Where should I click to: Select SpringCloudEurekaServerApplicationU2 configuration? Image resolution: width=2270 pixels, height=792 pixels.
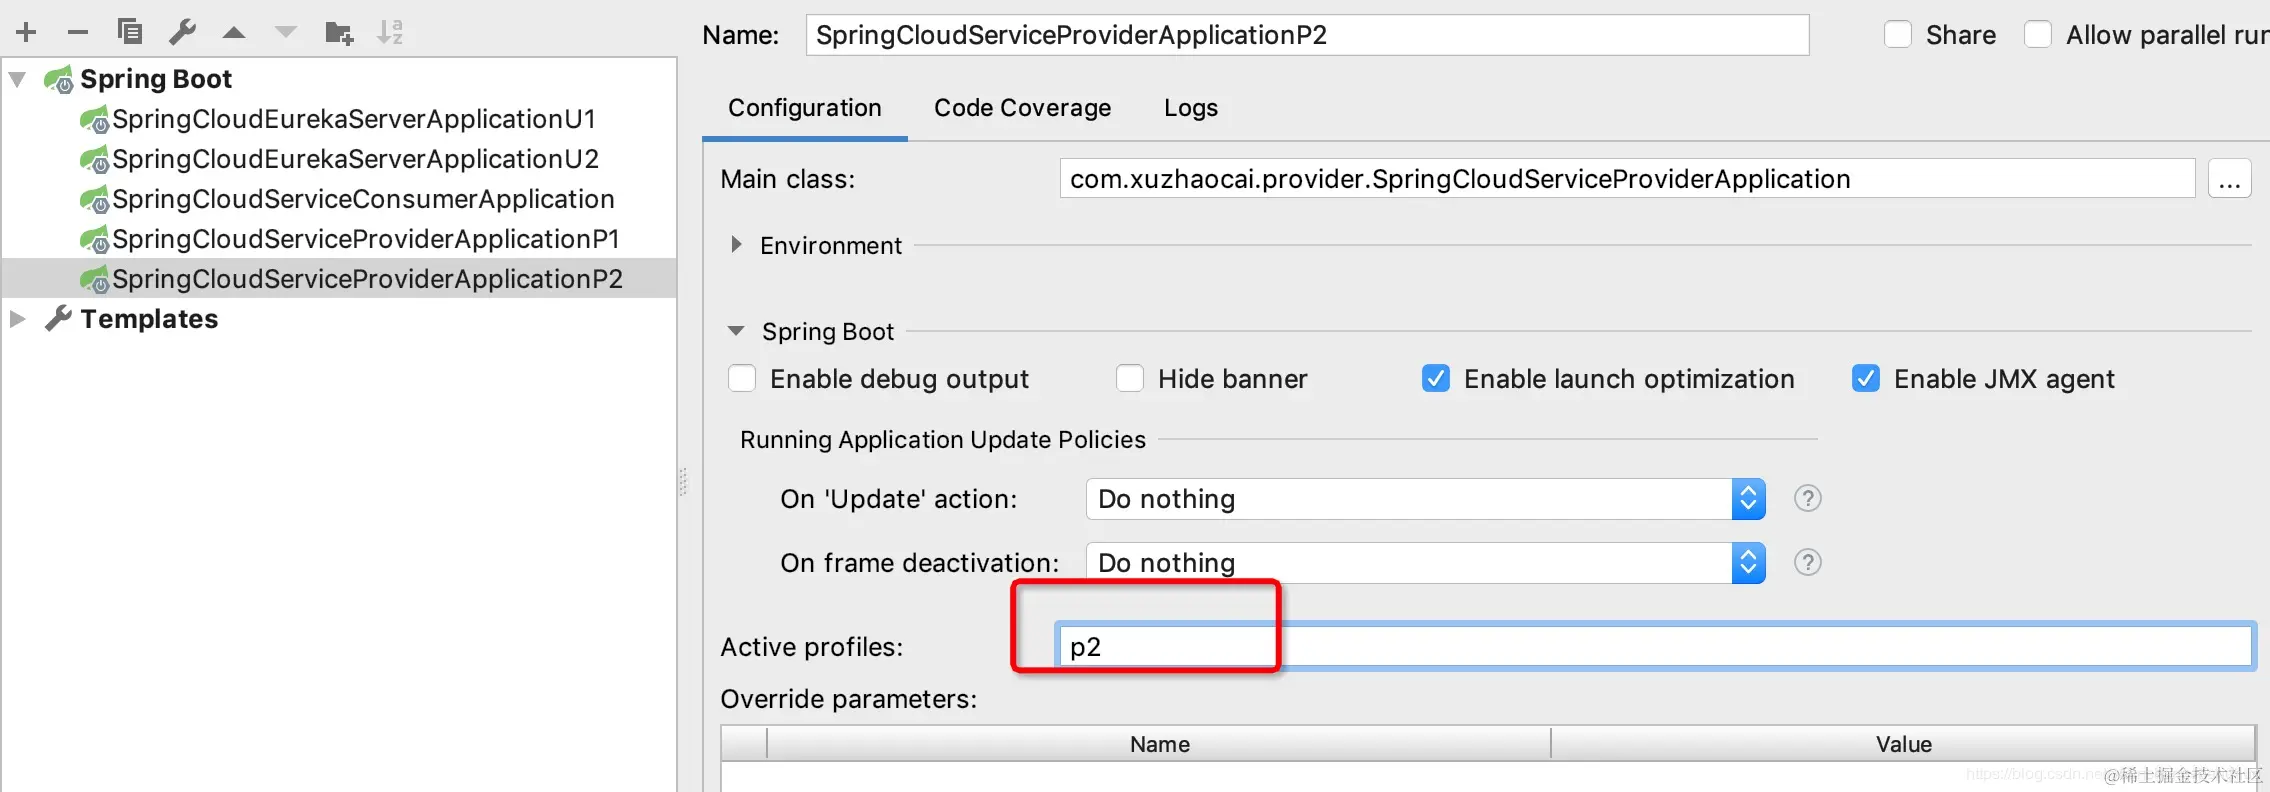[x=356, y=159]
